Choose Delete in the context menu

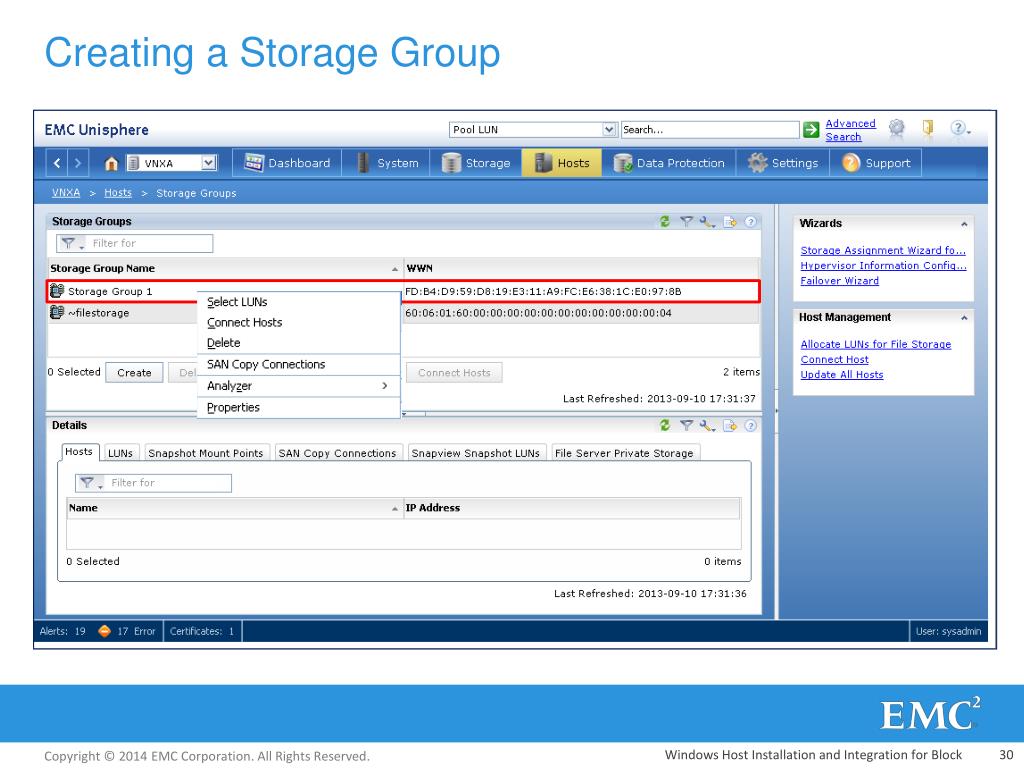pyautogui.click(x=299, y=343)
